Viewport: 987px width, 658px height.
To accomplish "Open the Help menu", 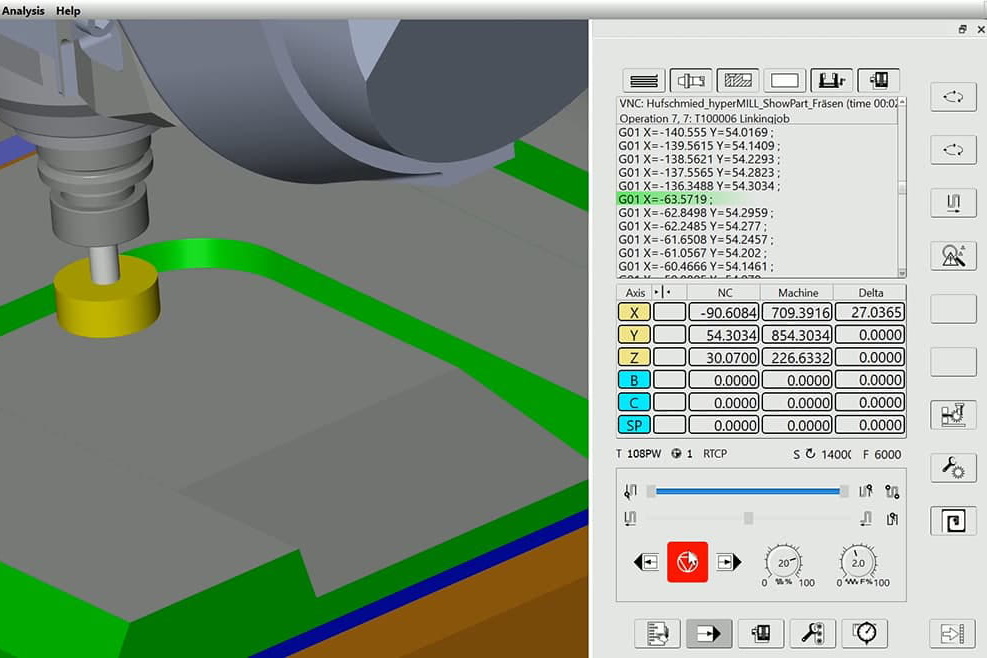I will pyautogui.click(x=67, y=10).
